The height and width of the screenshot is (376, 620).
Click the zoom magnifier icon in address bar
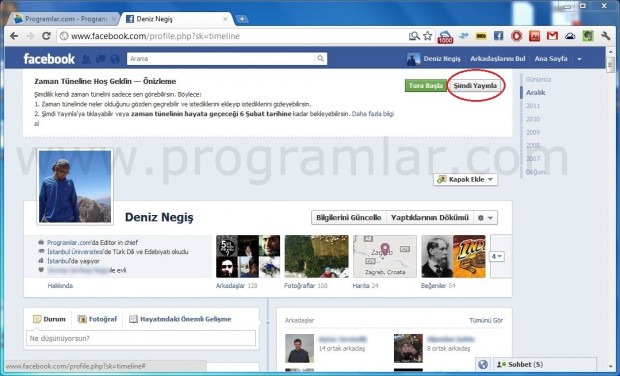414,36
